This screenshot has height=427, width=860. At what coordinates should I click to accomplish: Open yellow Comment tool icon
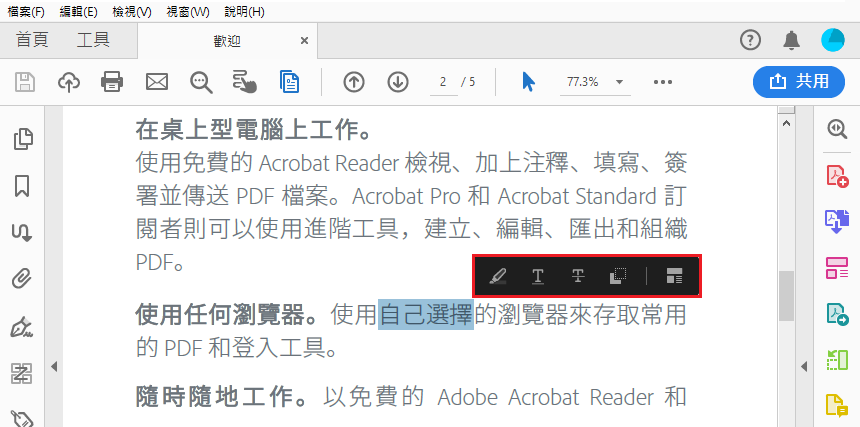click(x=837, y=406)
